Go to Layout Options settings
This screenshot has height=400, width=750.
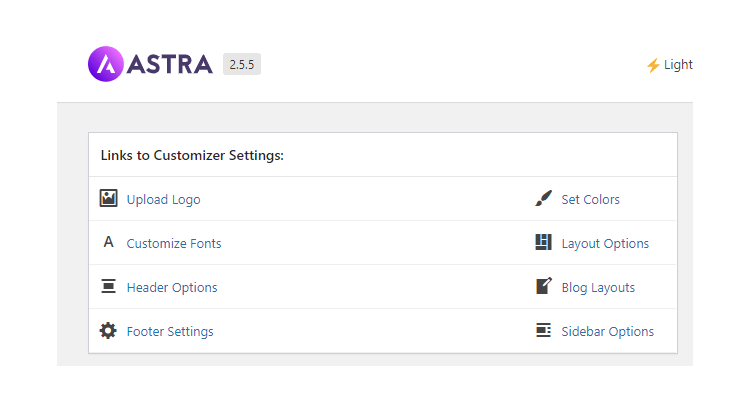tap(605, 244)
